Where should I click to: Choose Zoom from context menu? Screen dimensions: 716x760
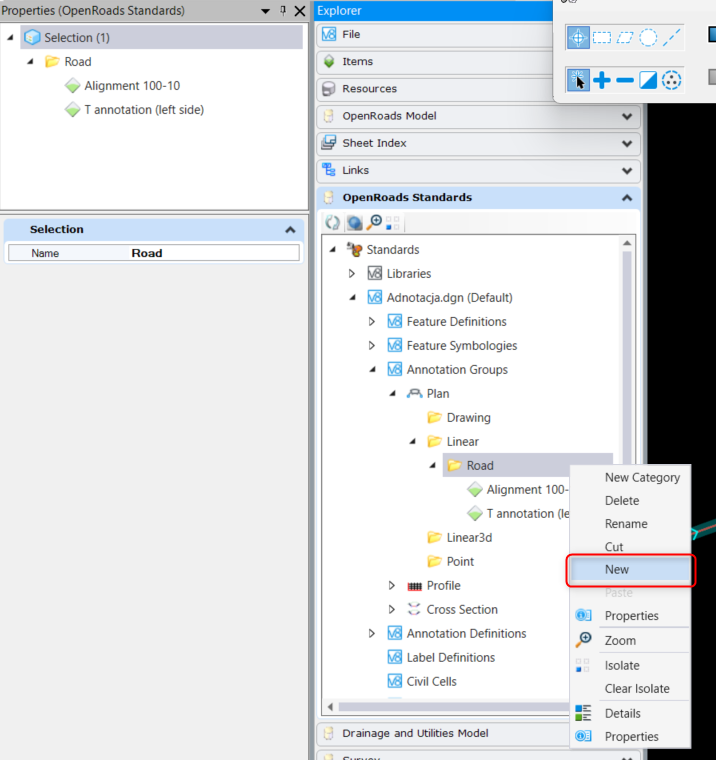coord(631,640)
